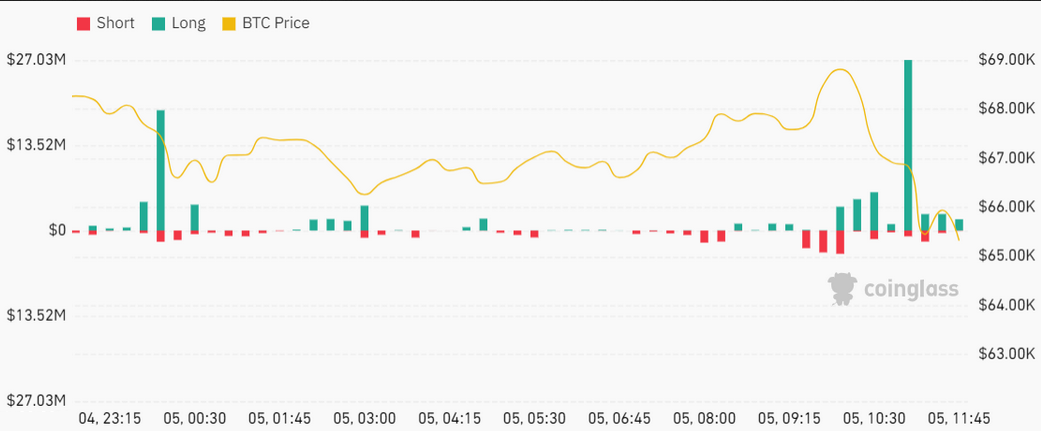Image resolution: width=1041 pixels, height=431 pixels.
Task: Click the 04, 23:15 time label
Action: click(x=110, y=418)
